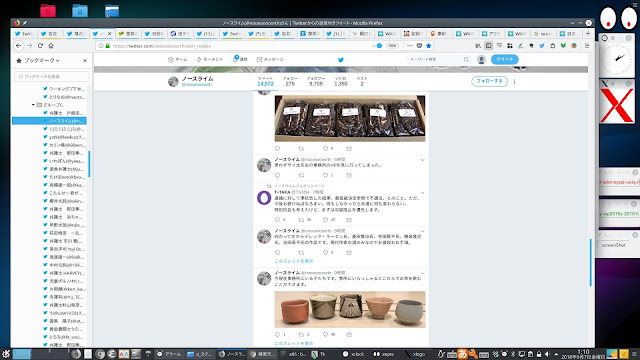
Task: Click the bookmarks sidebar scrollbar thumb
Action: tap(89, 164)
